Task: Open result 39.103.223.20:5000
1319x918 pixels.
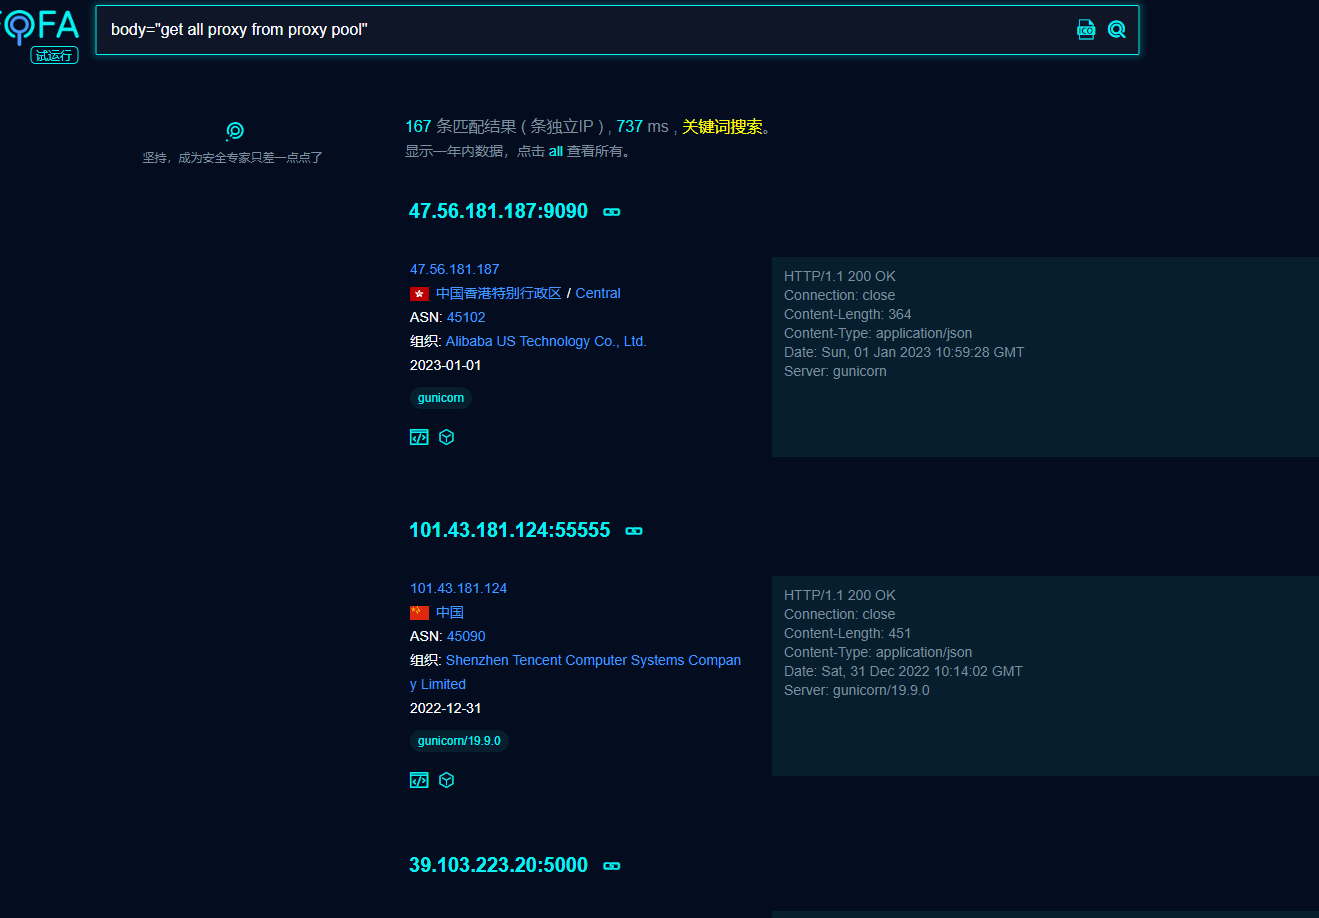Action: click(498, 865)
